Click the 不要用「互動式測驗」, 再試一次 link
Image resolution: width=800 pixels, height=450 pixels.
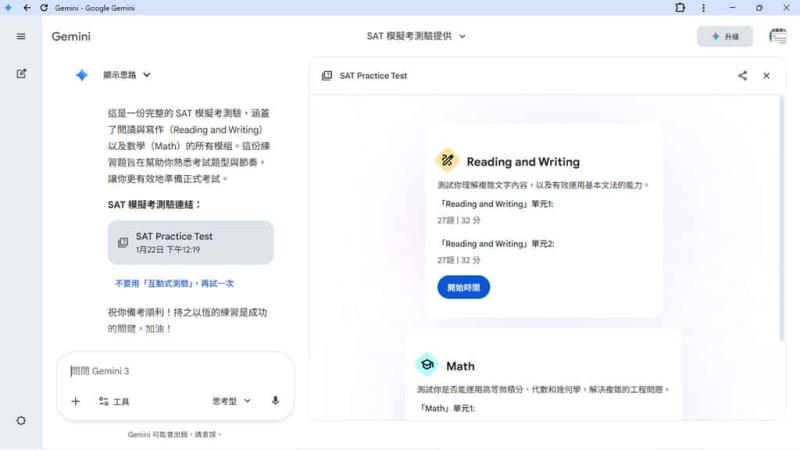174,283
